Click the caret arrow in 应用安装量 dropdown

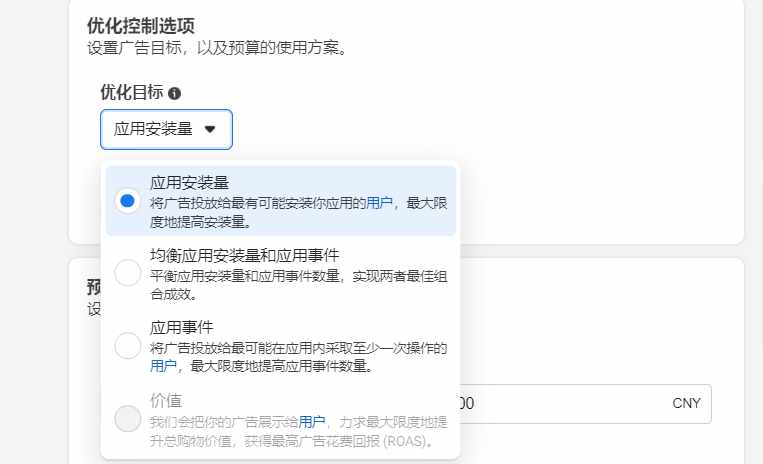tap(210, 129)
